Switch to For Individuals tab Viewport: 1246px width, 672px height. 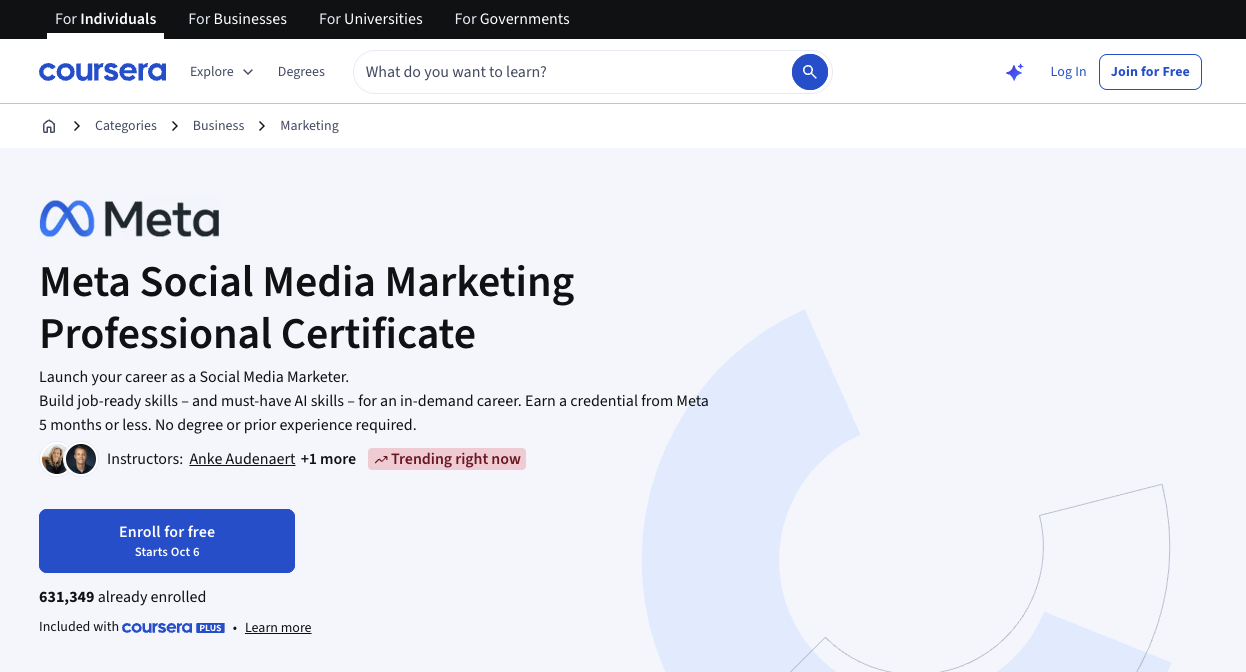click(106, 19)
